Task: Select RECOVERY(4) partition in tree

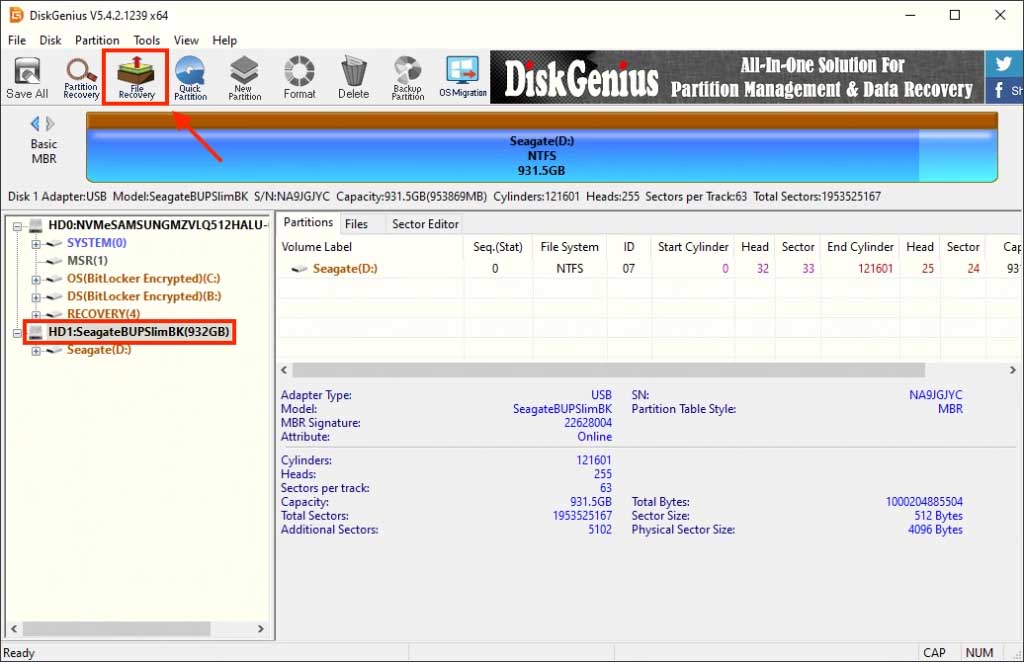Action: click(x=103, y=313)
